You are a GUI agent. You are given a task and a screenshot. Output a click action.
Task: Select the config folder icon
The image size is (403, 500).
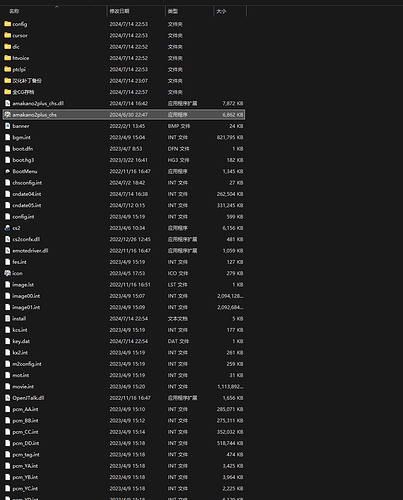pos(8,24)
